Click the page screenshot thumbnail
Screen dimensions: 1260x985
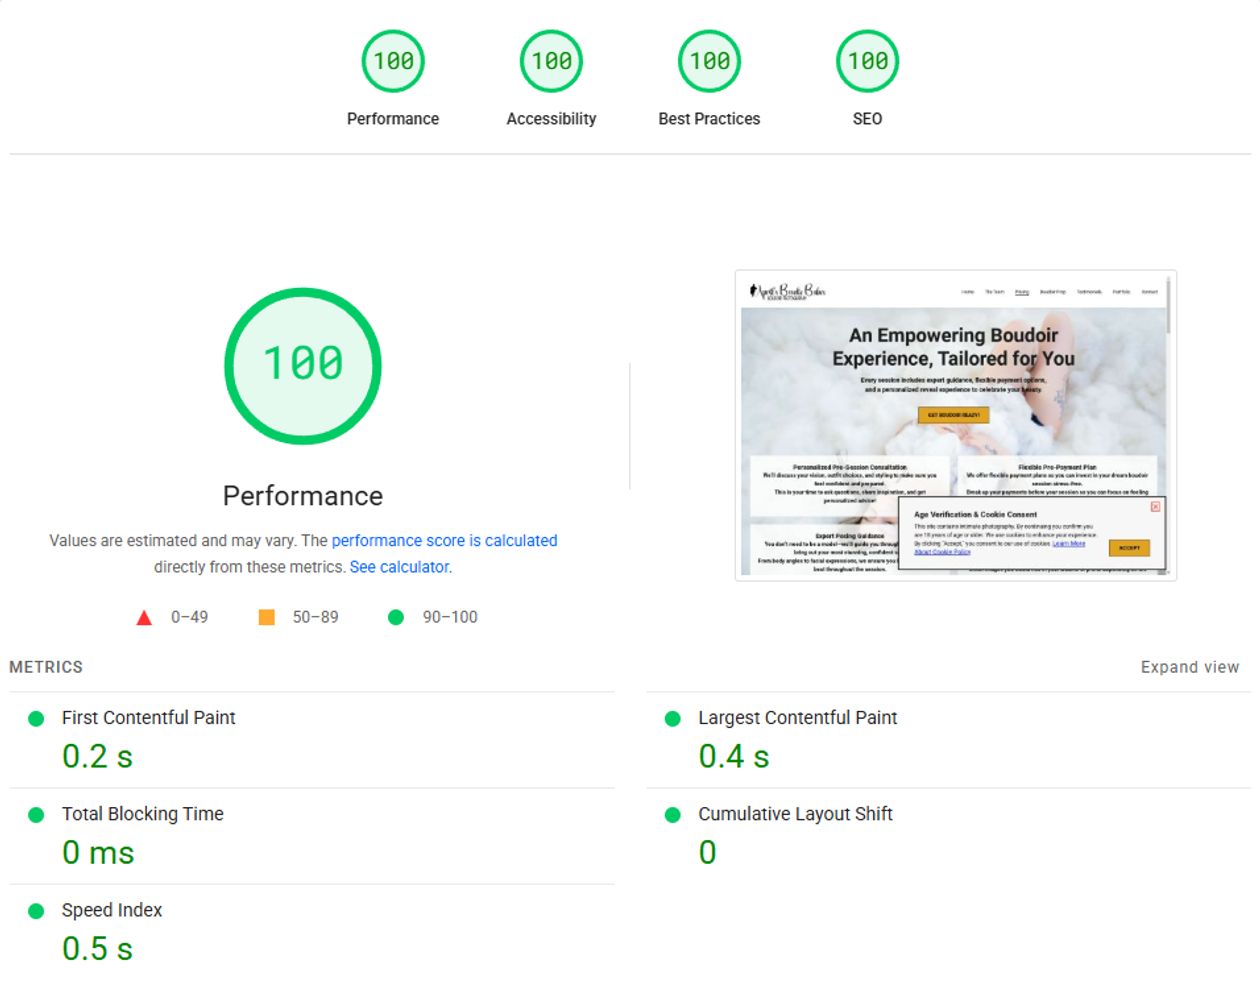(955, 425)
